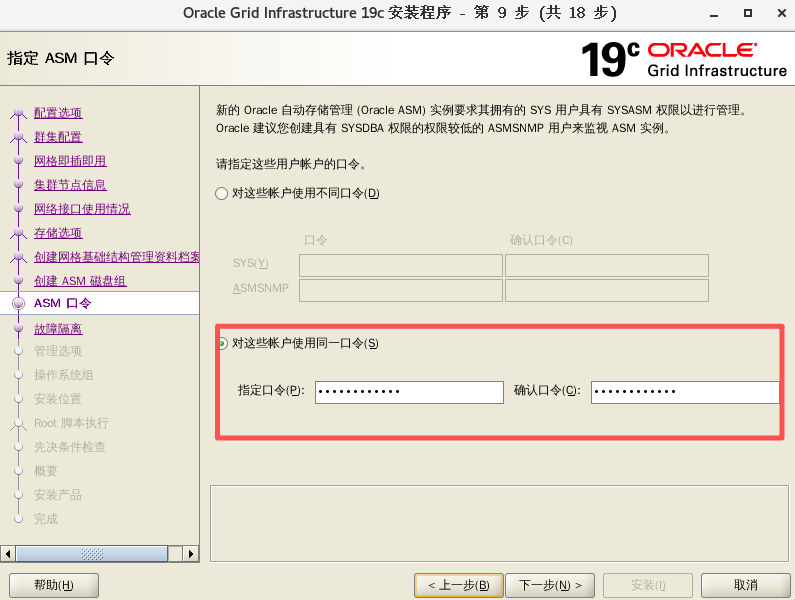The image size is (795, 600).
Task: Click the 概要 step text
Action: 46,471
